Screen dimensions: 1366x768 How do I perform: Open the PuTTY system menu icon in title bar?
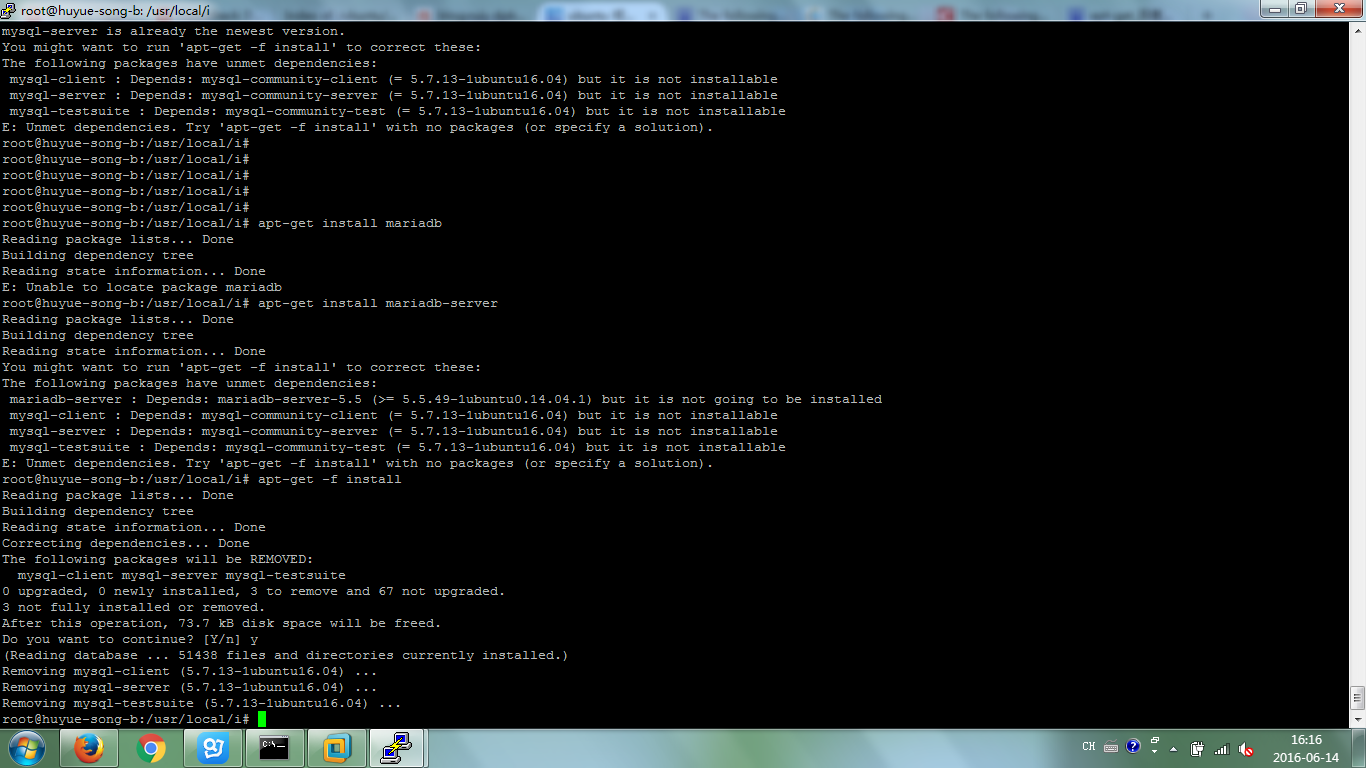(x=9, y=10)
